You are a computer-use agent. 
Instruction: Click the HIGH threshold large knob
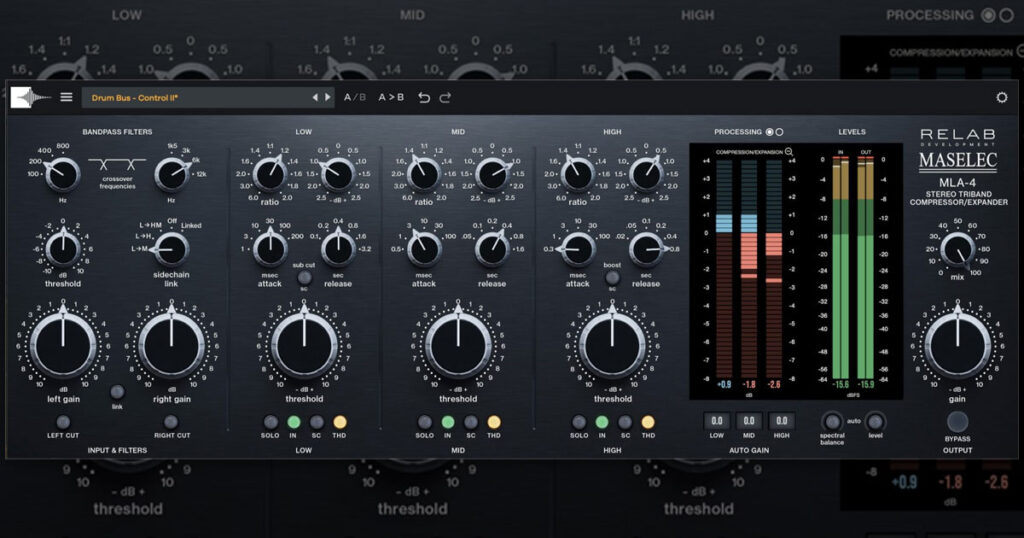(613, 345)
